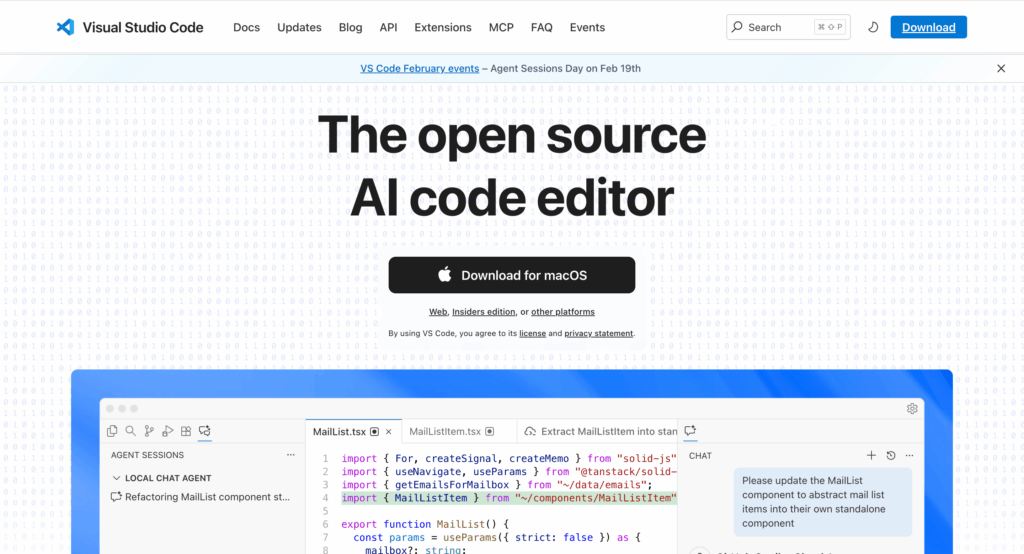The image size is (1024, 554).
Task: Open the license link
Action: (532, 333)
